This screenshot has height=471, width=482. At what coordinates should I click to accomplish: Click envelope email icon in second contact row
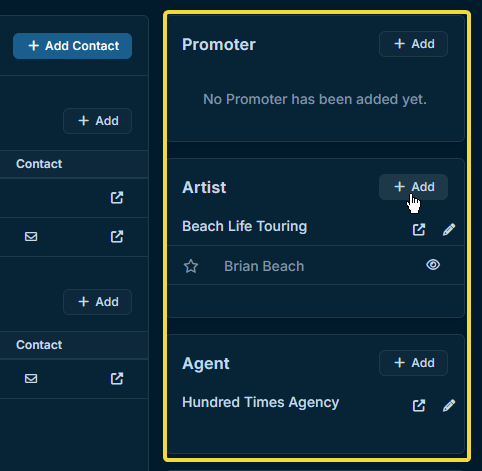[x=31, y=237]
